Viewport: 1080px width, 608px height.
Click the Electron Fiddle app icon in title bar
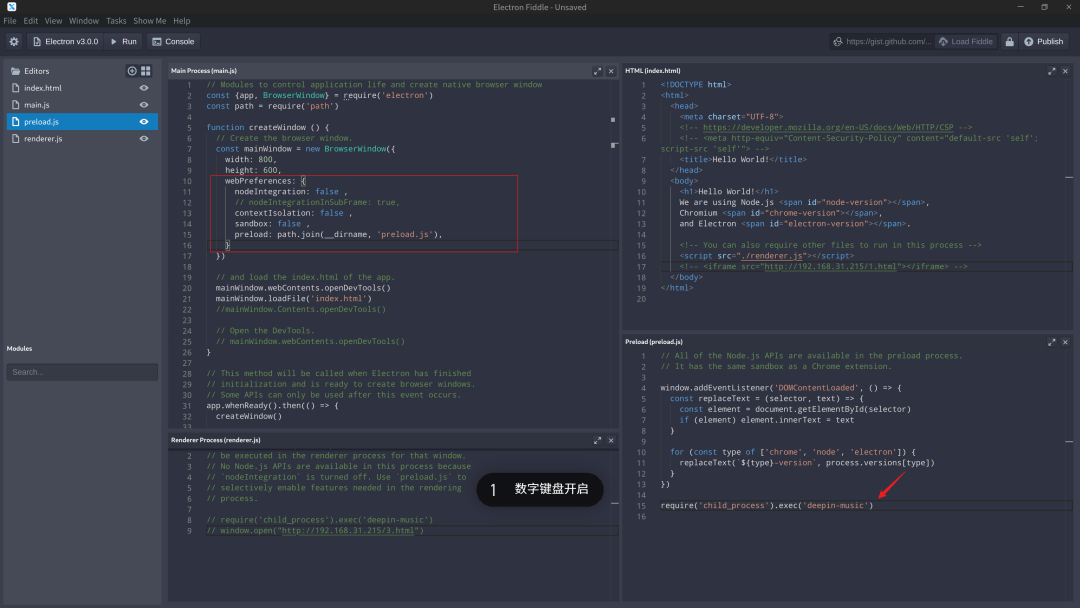point(11,7)
